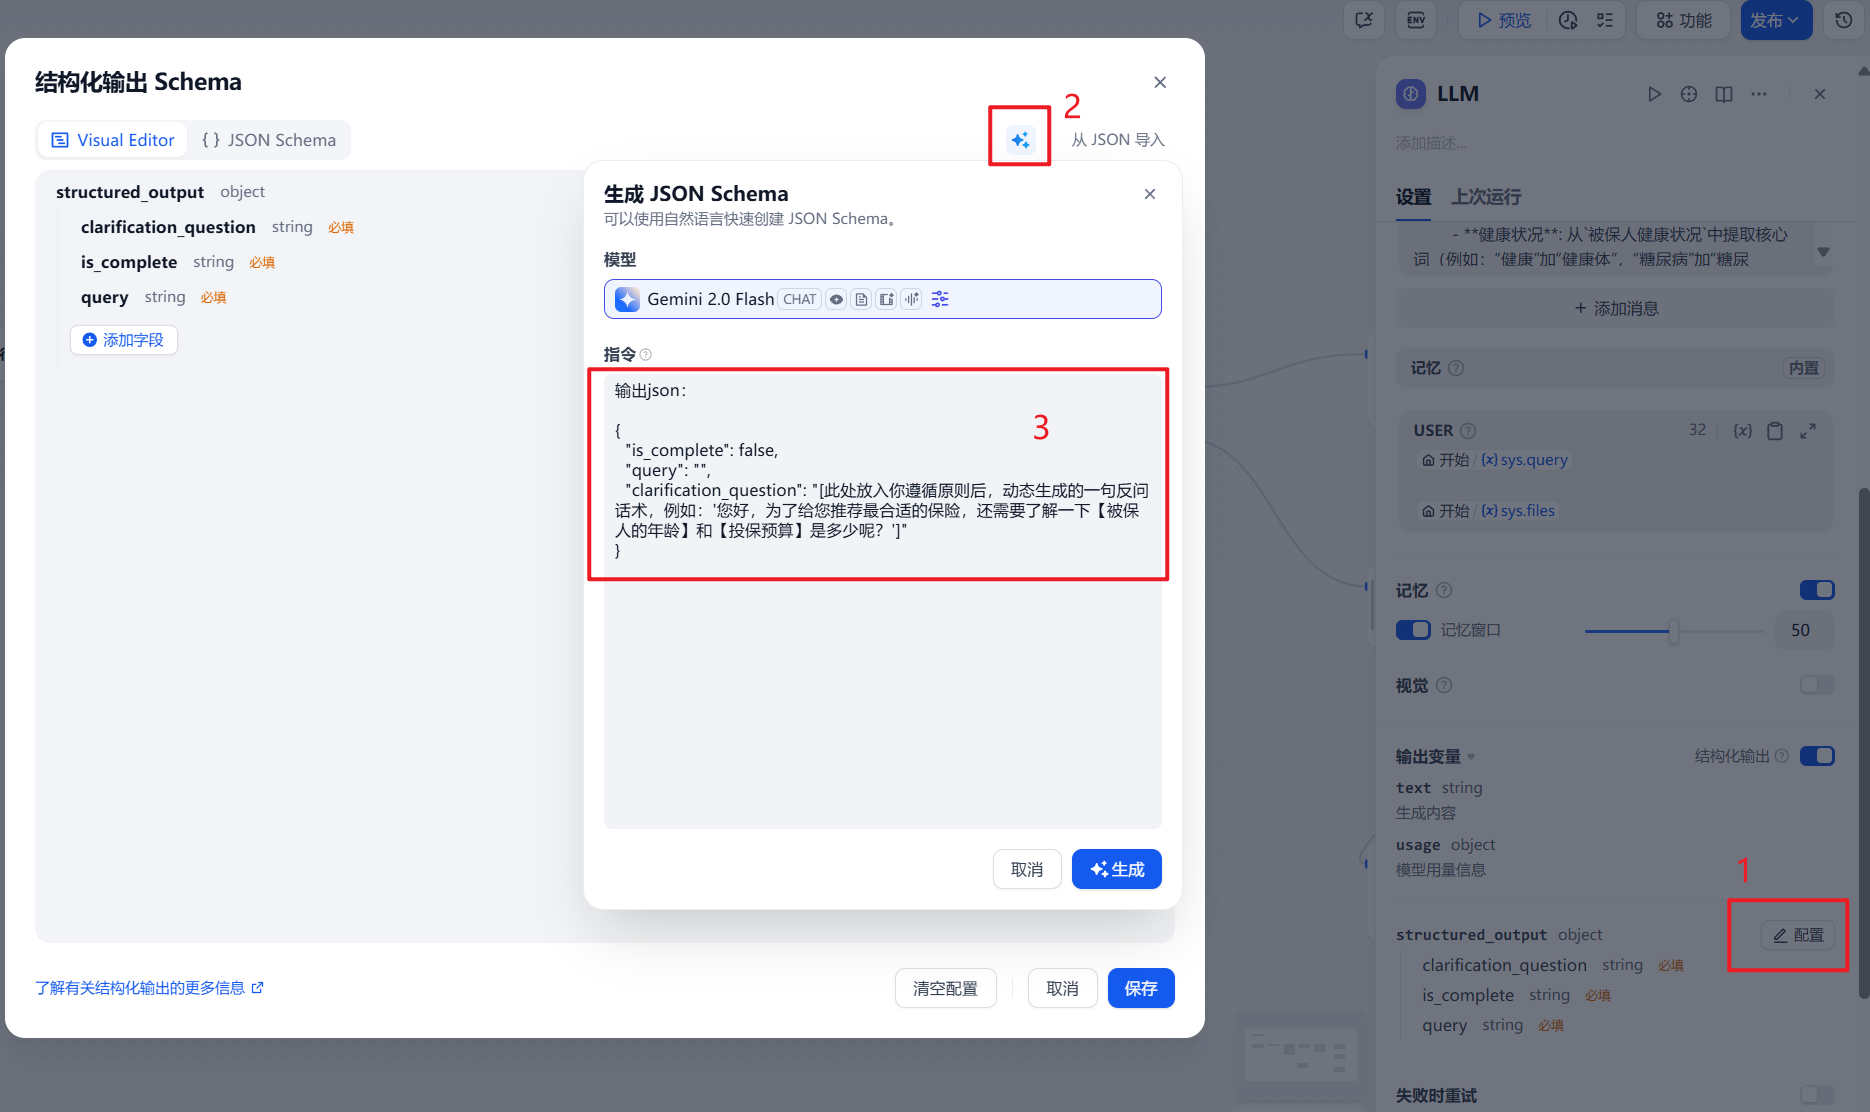Save the schema with 保存 button

tap(1141, 988)
